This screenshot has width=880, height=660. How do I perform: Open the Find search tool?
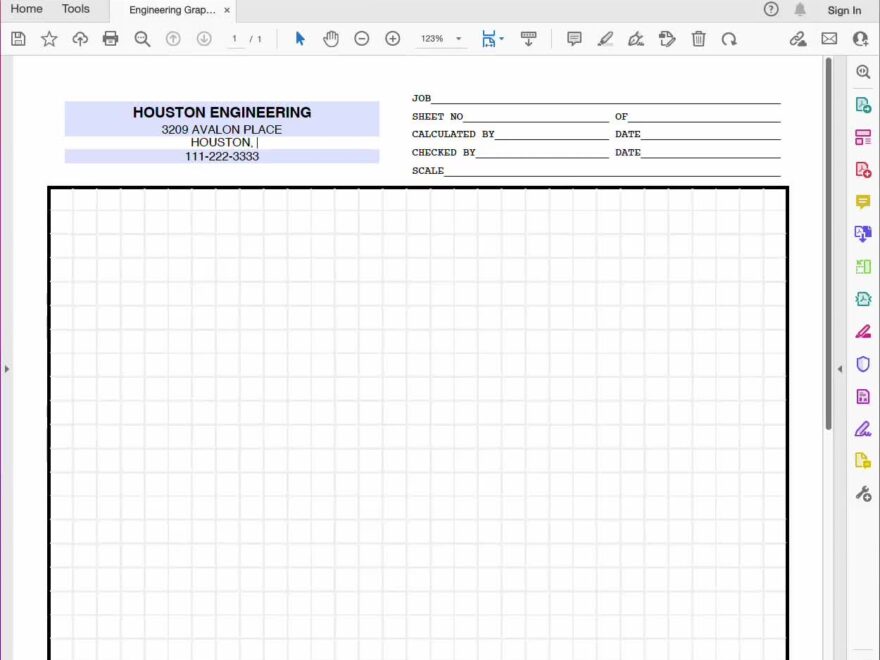tap(142, 39)
